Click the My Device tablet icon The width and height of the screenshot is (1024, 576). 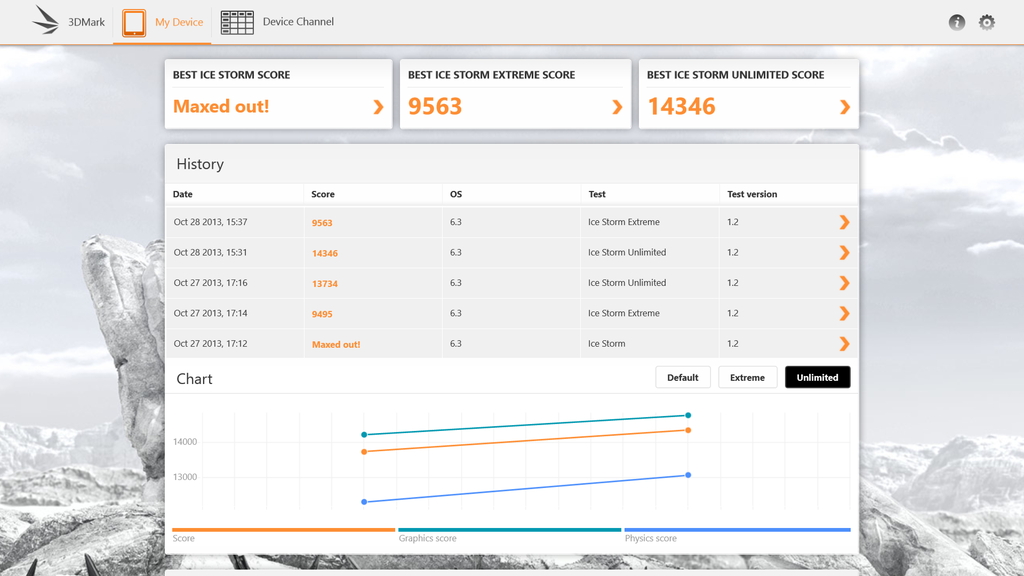[x=134, y=23]
